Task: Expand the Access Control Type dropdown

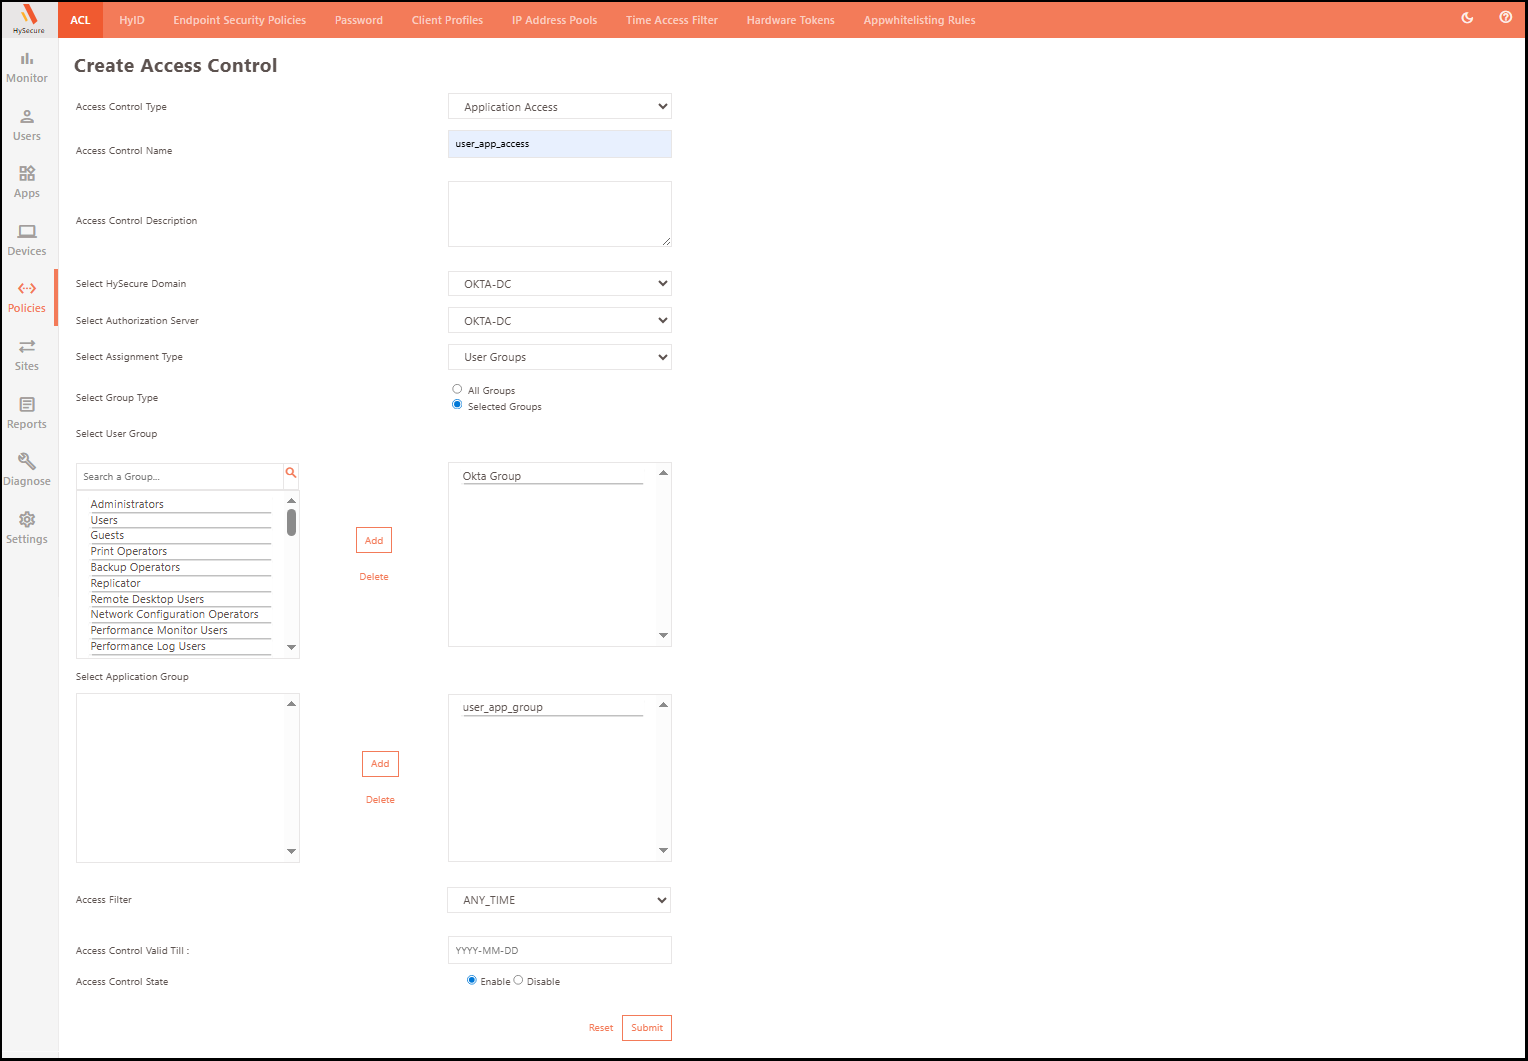Action: [559, 107]
